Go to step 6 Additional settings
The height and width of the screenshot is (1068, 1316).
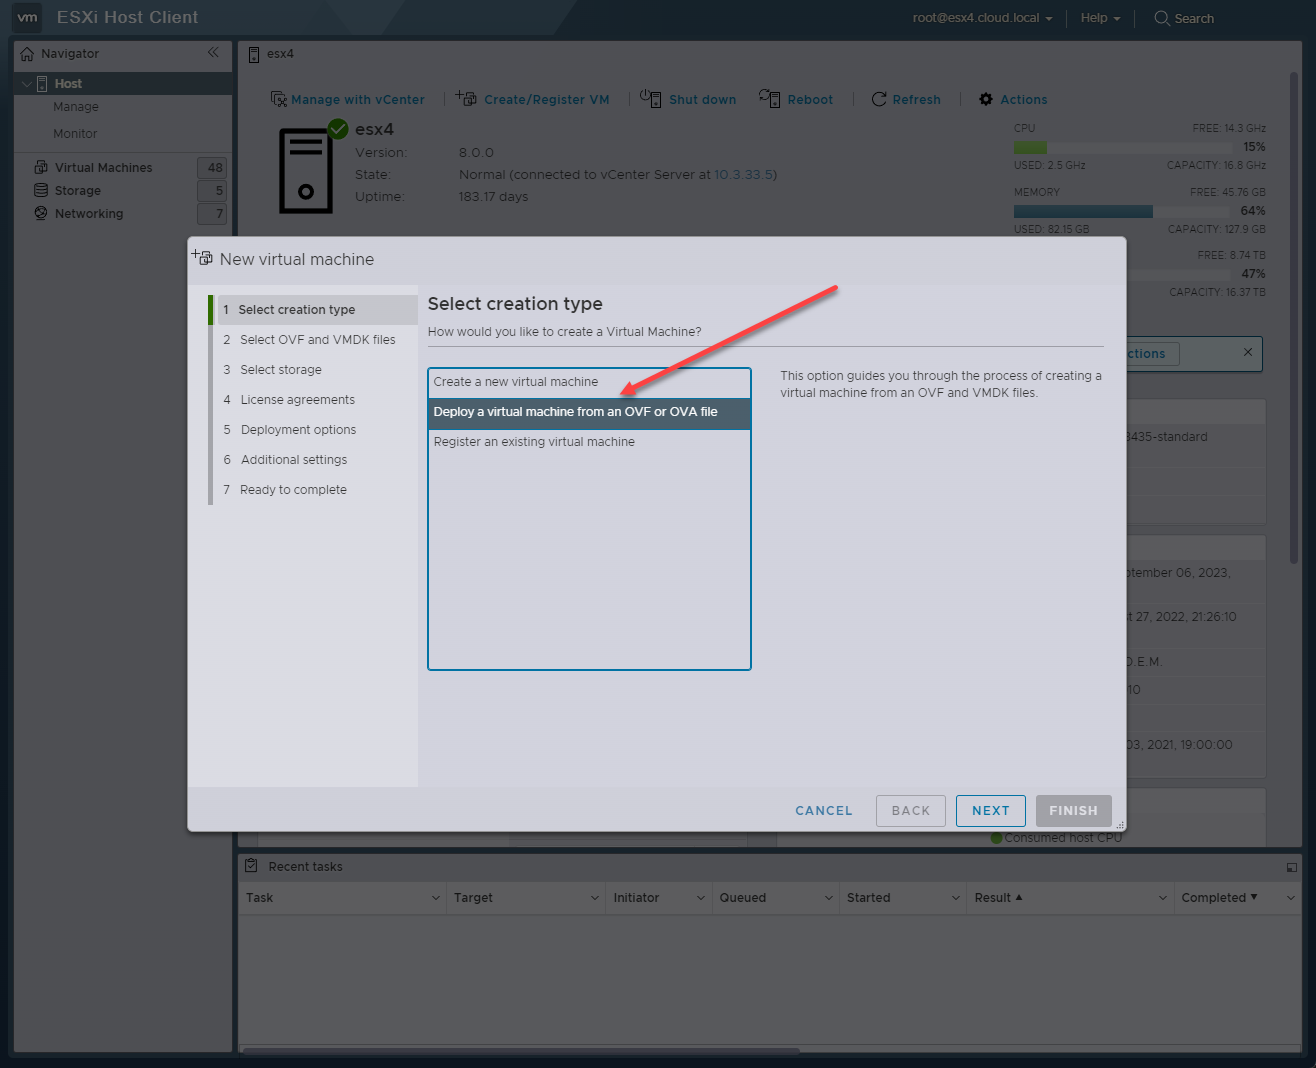click(315, 460)
